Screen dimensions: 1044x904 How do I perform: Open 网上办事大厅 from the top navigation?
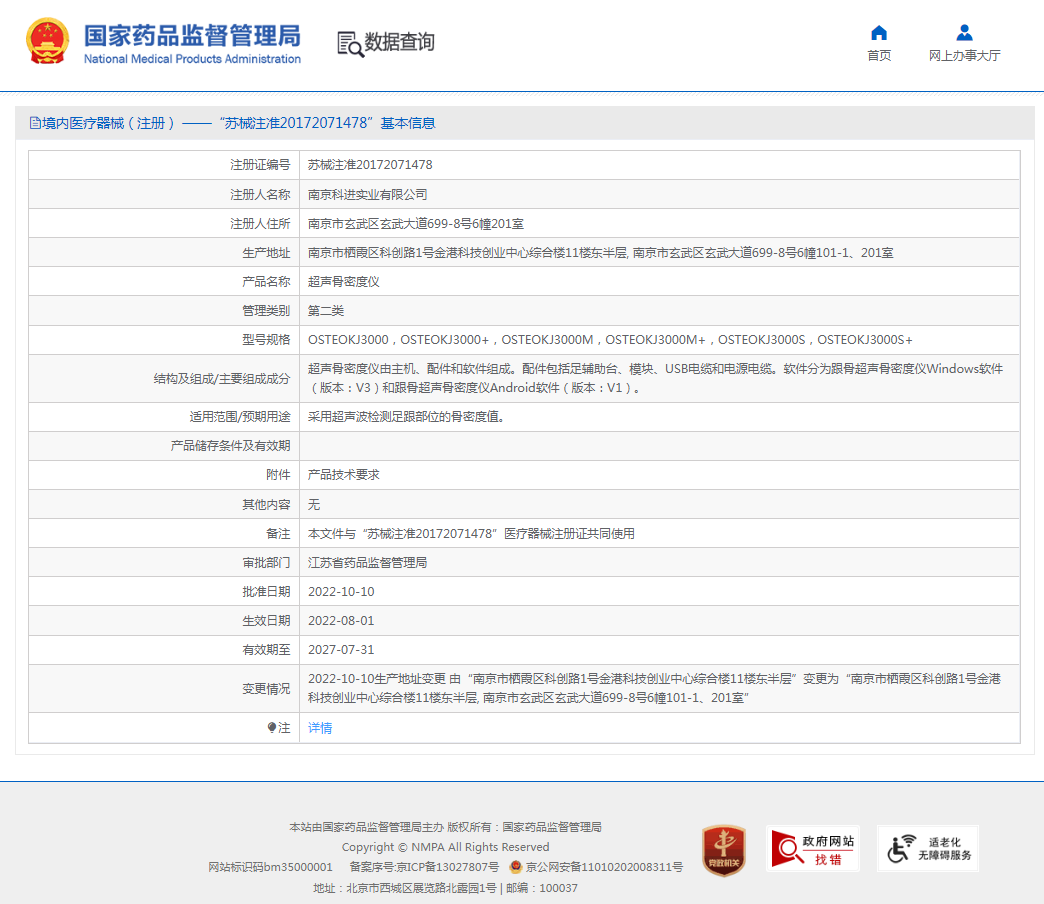pyautogui.click(x=964, y=56)
